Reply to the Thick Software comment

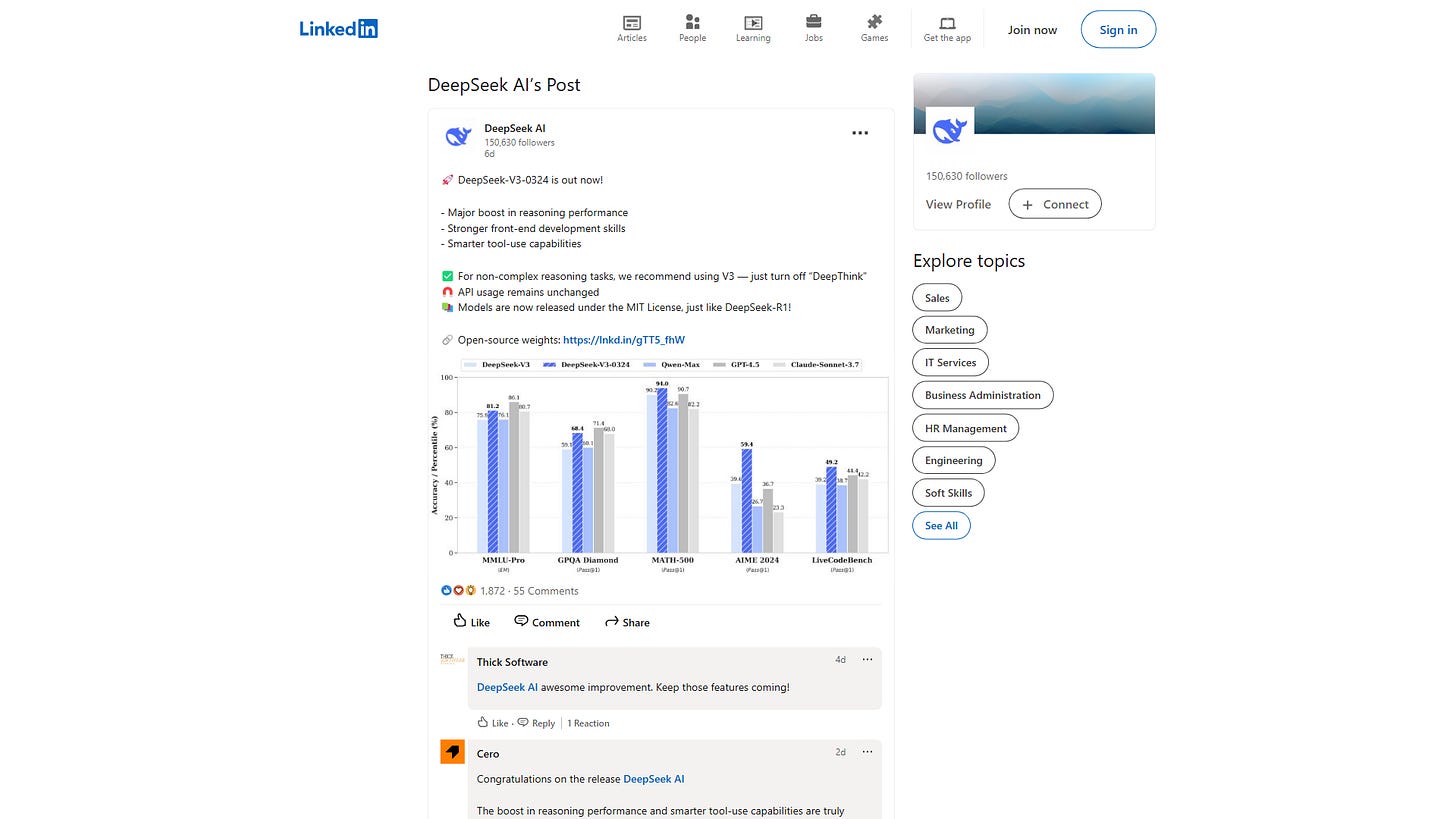click(x=536, y=723)
